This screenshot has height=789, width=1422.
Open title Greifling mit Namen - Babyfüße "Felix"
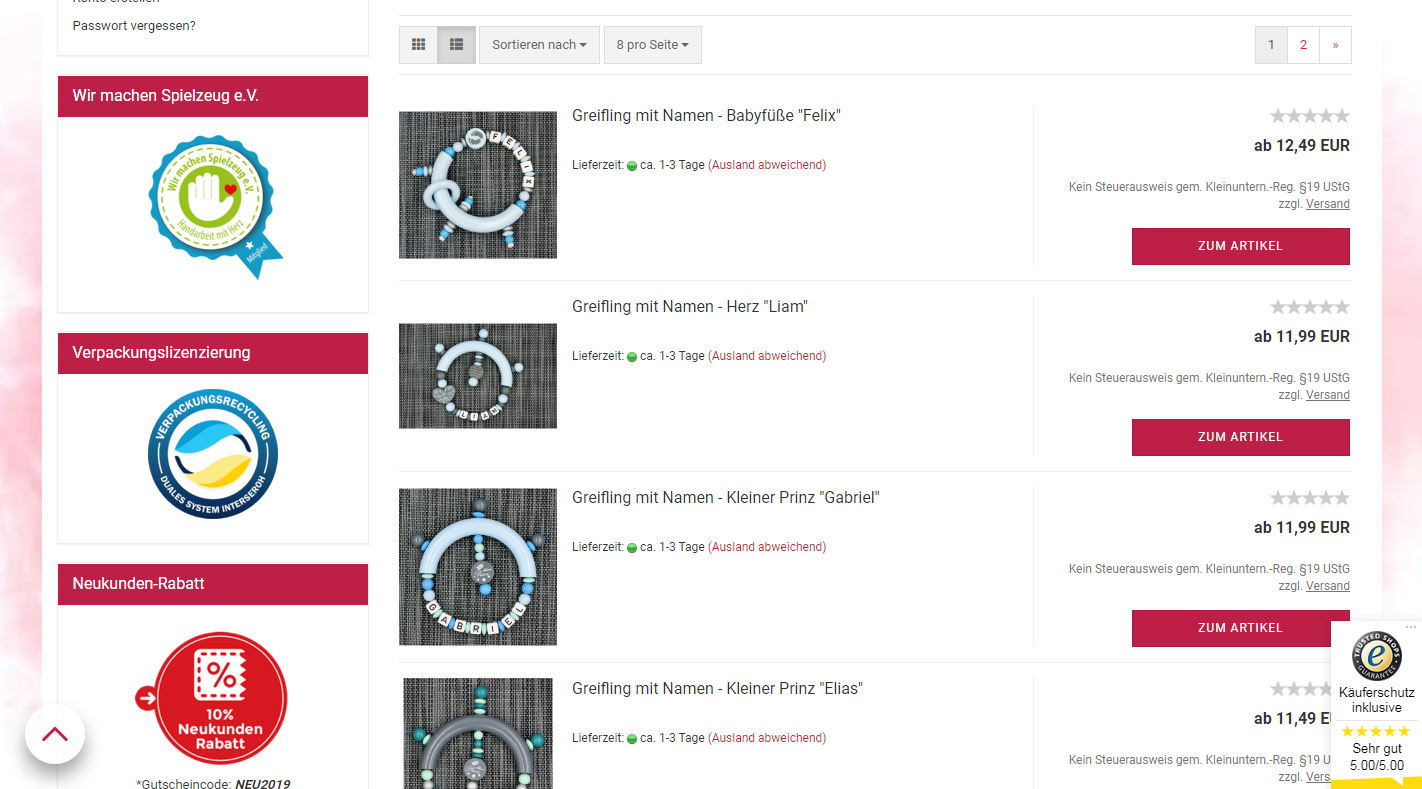[x=706, y=115]
